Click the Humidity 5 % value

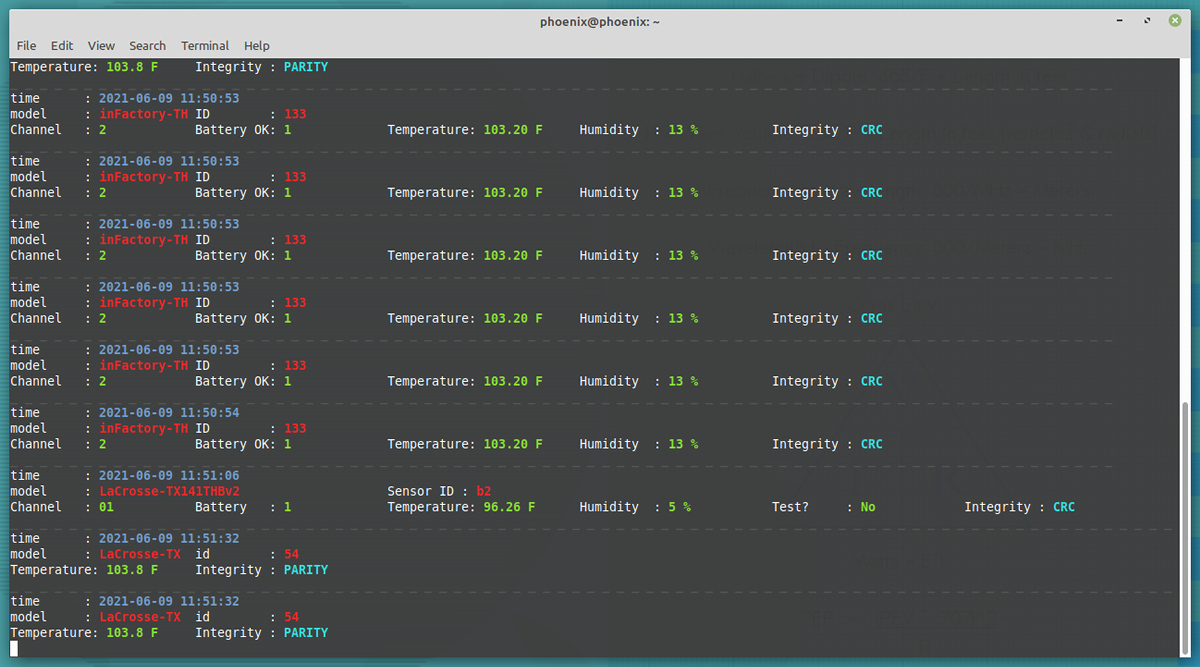678,506
